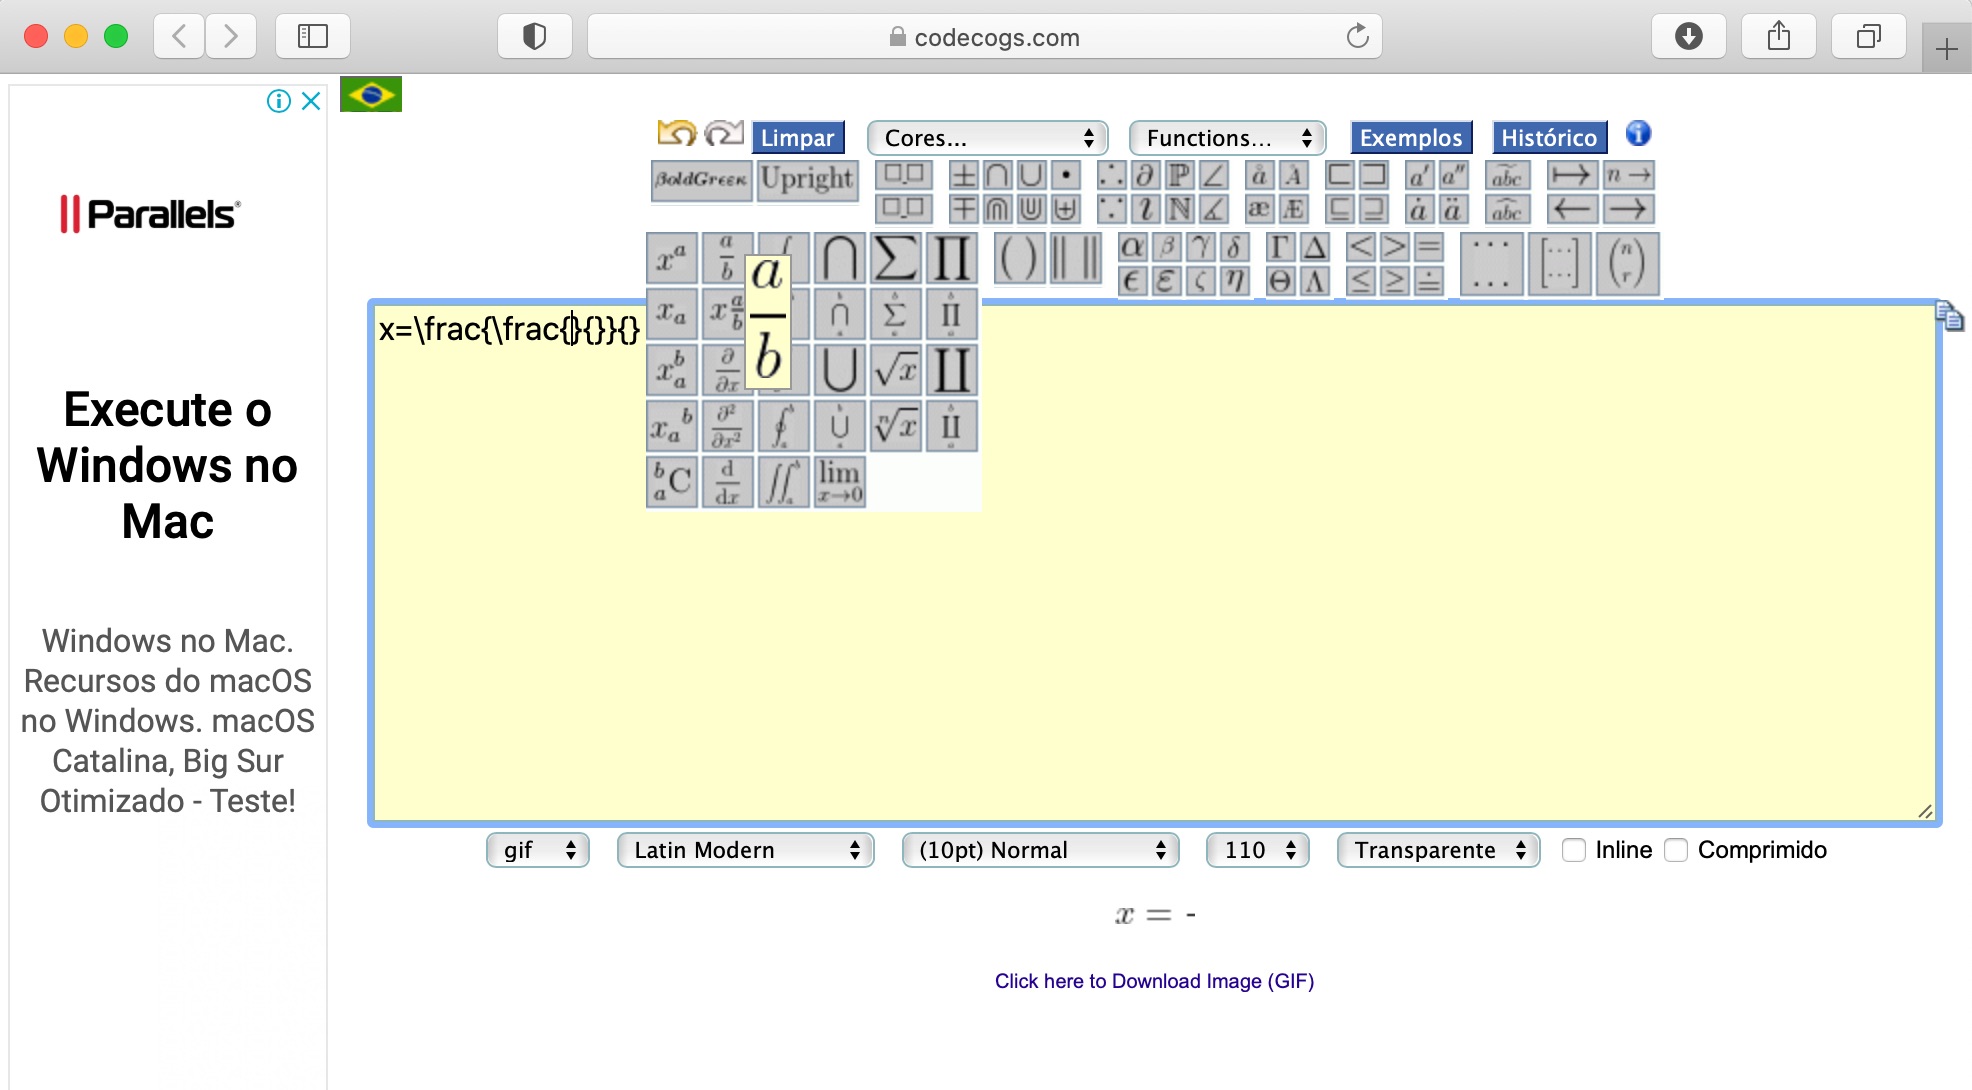Screen dimensions: 1972x1090
Task: Insert the big intersection symbol
Action: [839, 260]
